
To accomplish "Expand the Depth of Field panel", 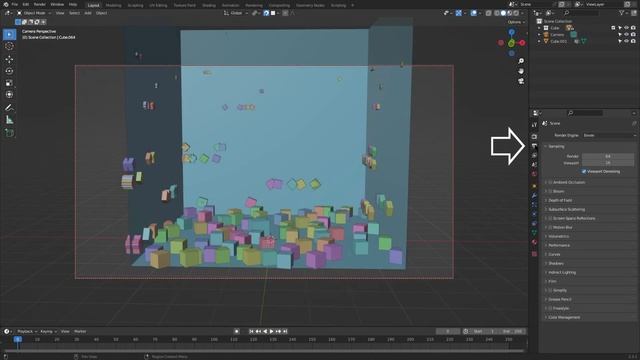I will click(x=560, y=200).
